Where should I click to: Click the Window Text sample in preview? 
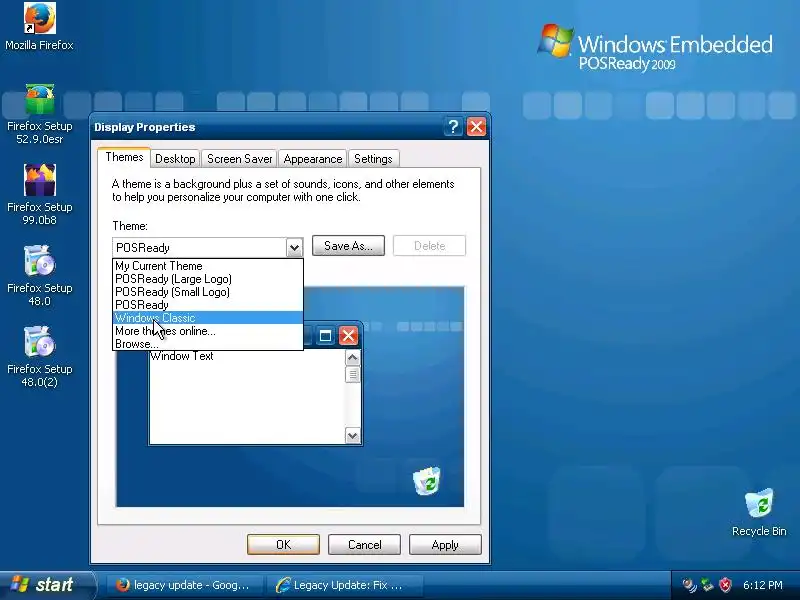point(182,356)
